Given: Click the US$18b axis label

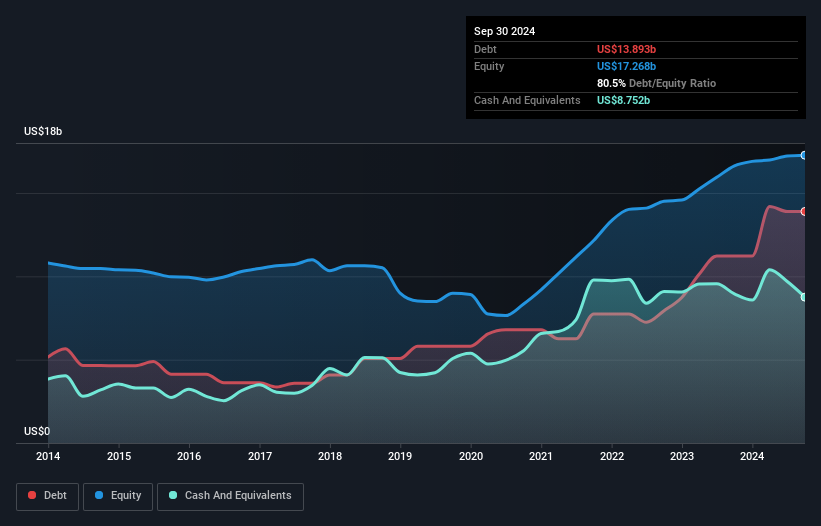Looking at the screenshot, I should 43,131.
